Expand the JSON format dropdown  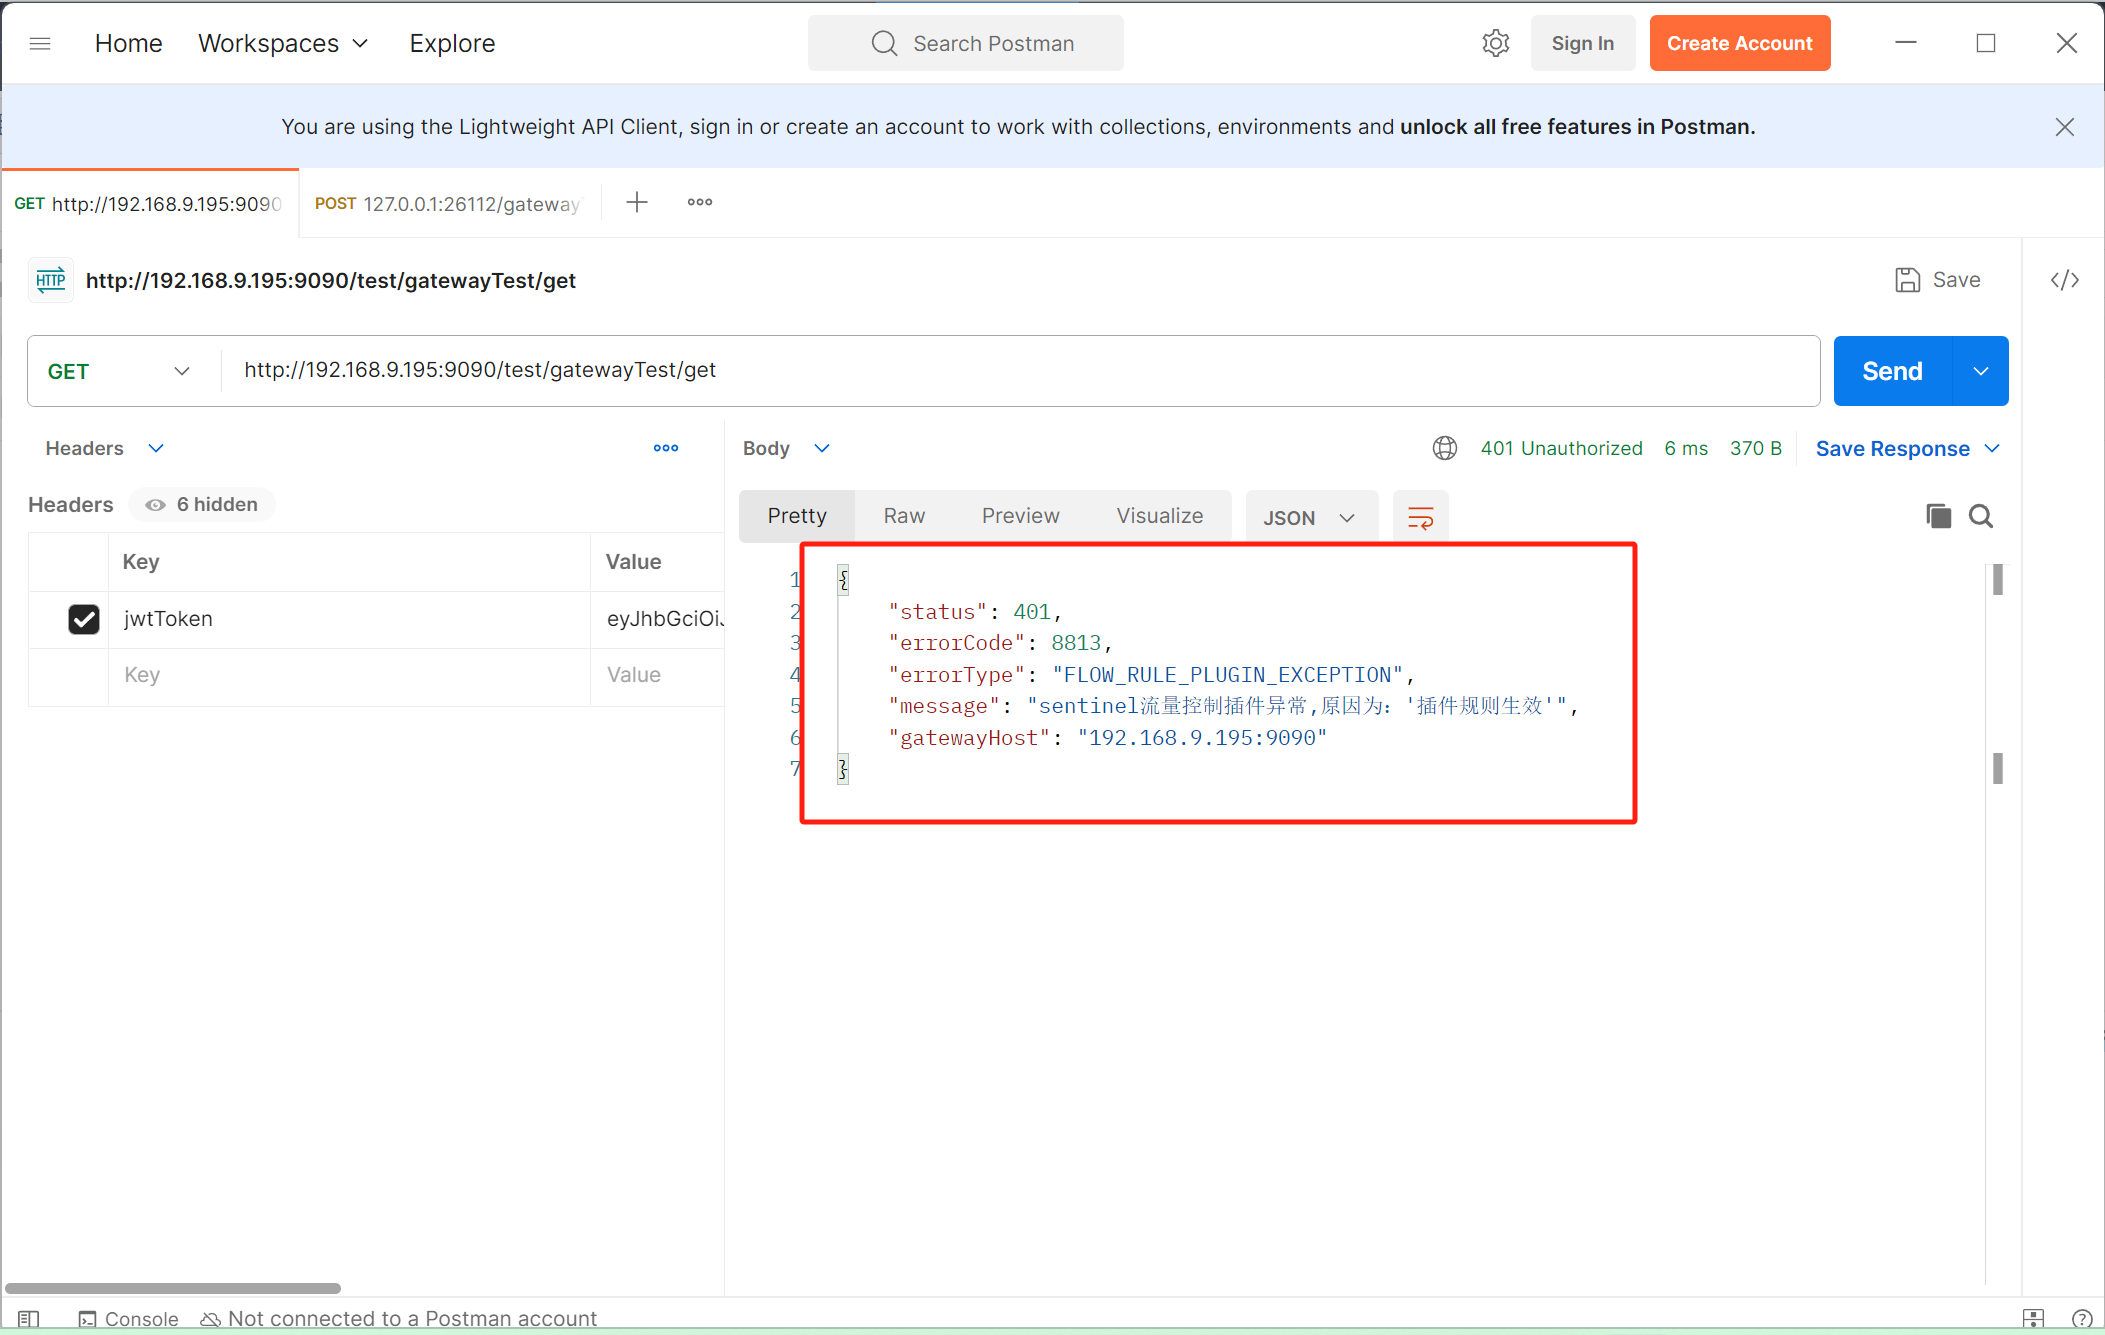pos(1310,517)
